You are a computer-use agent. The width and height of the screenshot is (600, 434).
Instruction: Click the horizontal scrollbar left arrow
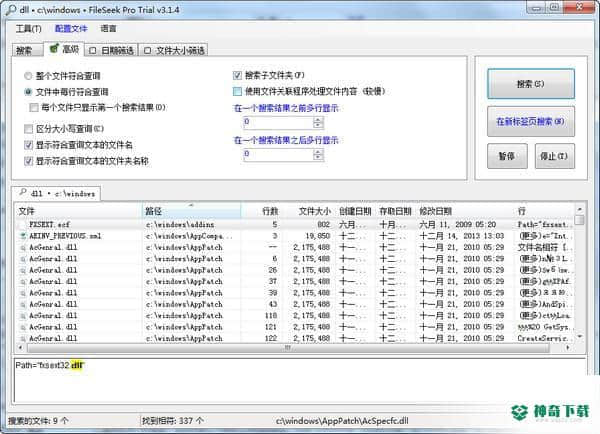click(x=20, y=348)
